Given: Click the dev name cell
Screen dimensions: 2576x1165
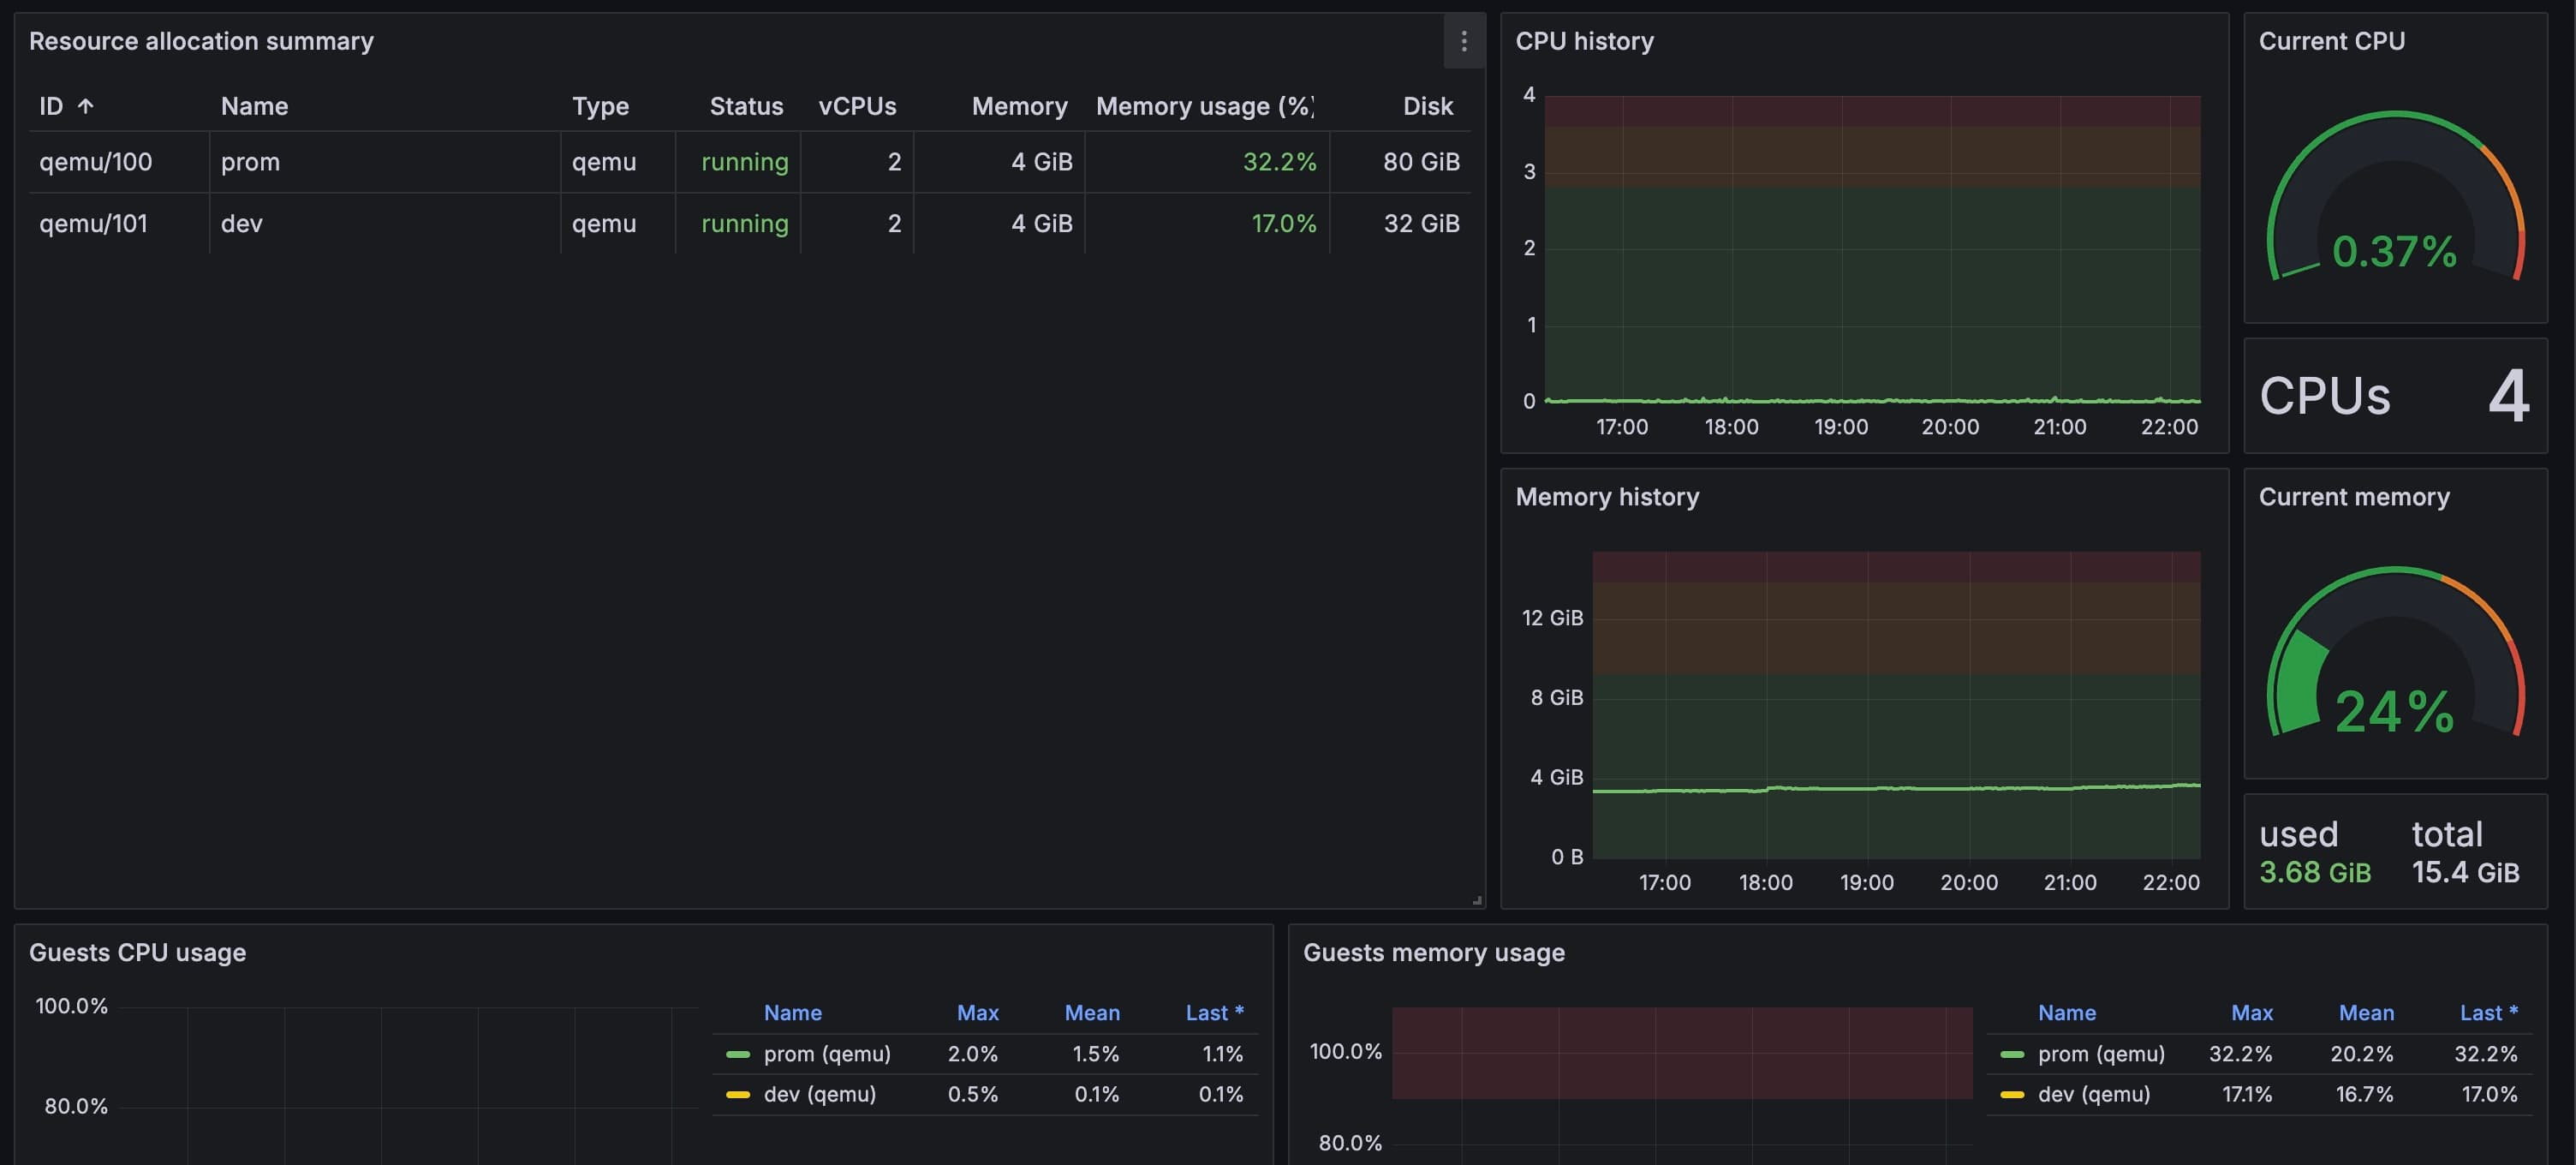Looking at the screenshot, I should click(x=384, y=223).
